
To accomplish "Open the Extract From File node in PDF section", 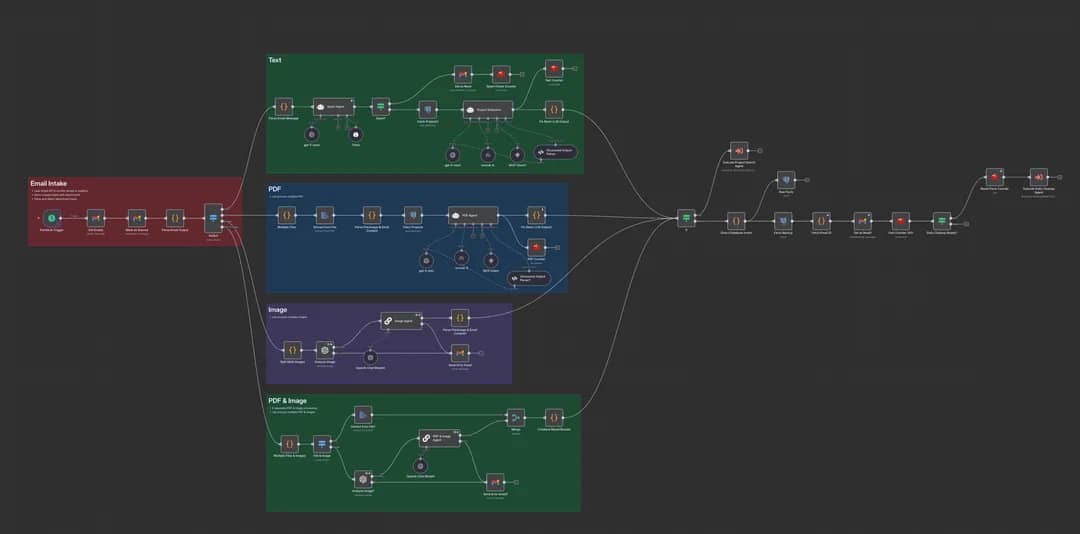I will click(x=323, y=214).
